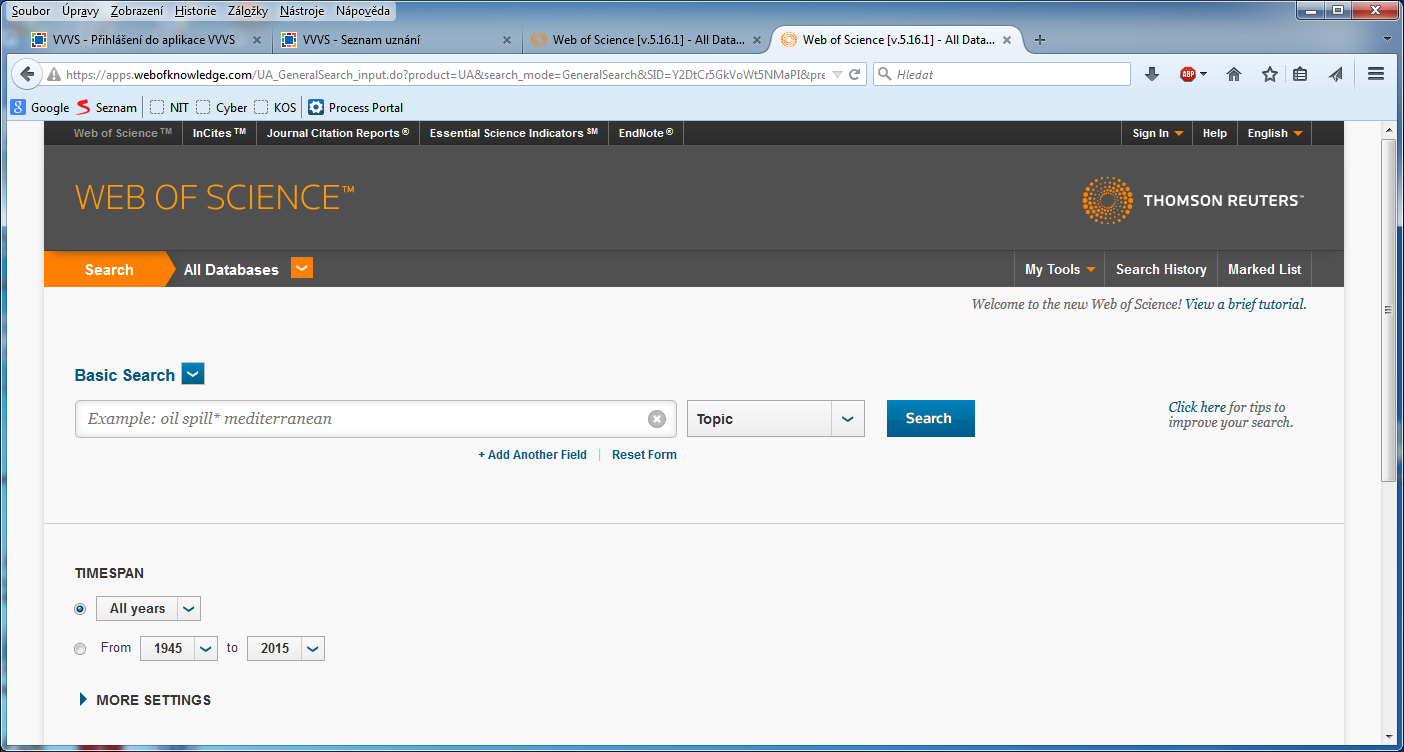Click the Help link
Screen dimensions: 1404x752
coord(1215,133)
